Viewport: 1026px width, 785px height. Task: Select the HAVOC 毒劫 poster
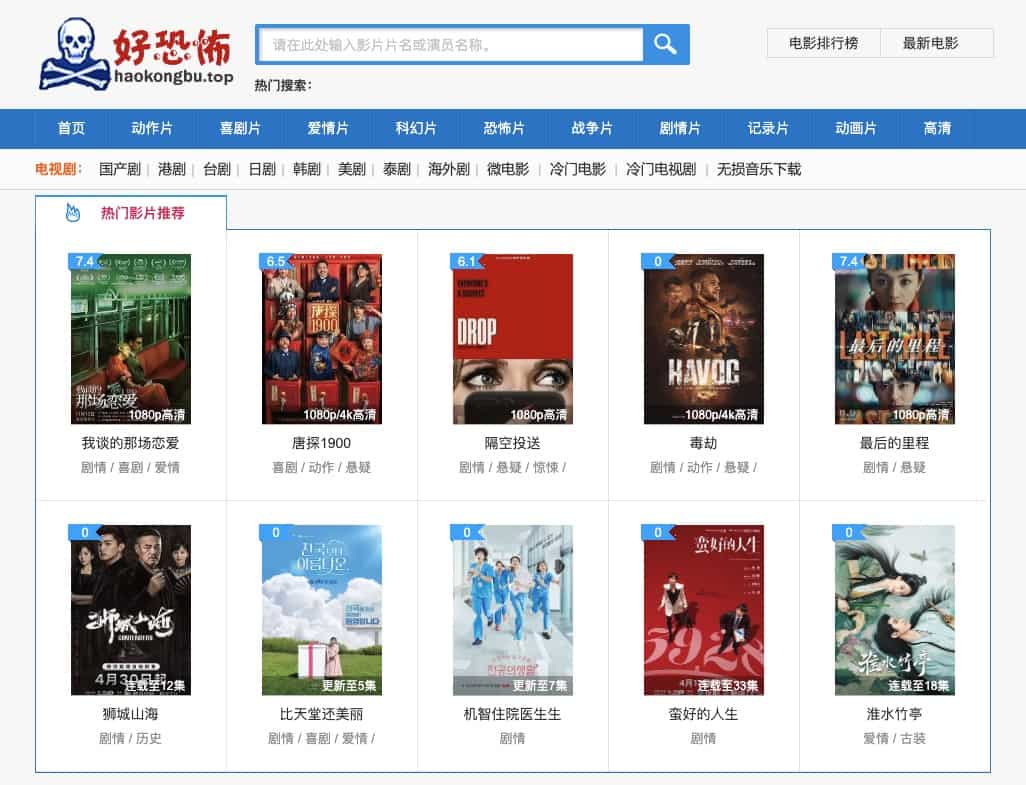pyautogui.click(x=703, y=339)
